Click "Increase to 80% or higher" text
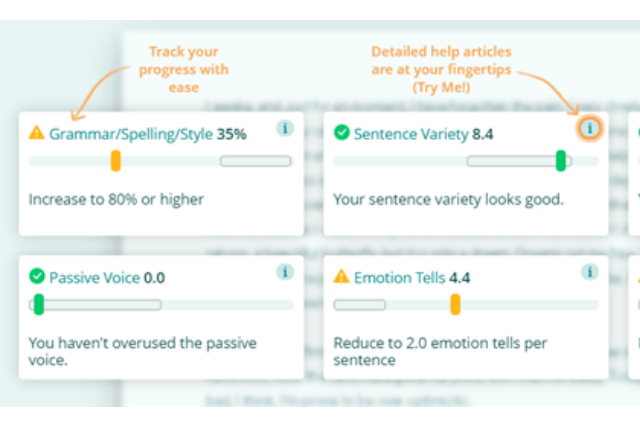Screen dimensions: 640x427 [116, 200]
